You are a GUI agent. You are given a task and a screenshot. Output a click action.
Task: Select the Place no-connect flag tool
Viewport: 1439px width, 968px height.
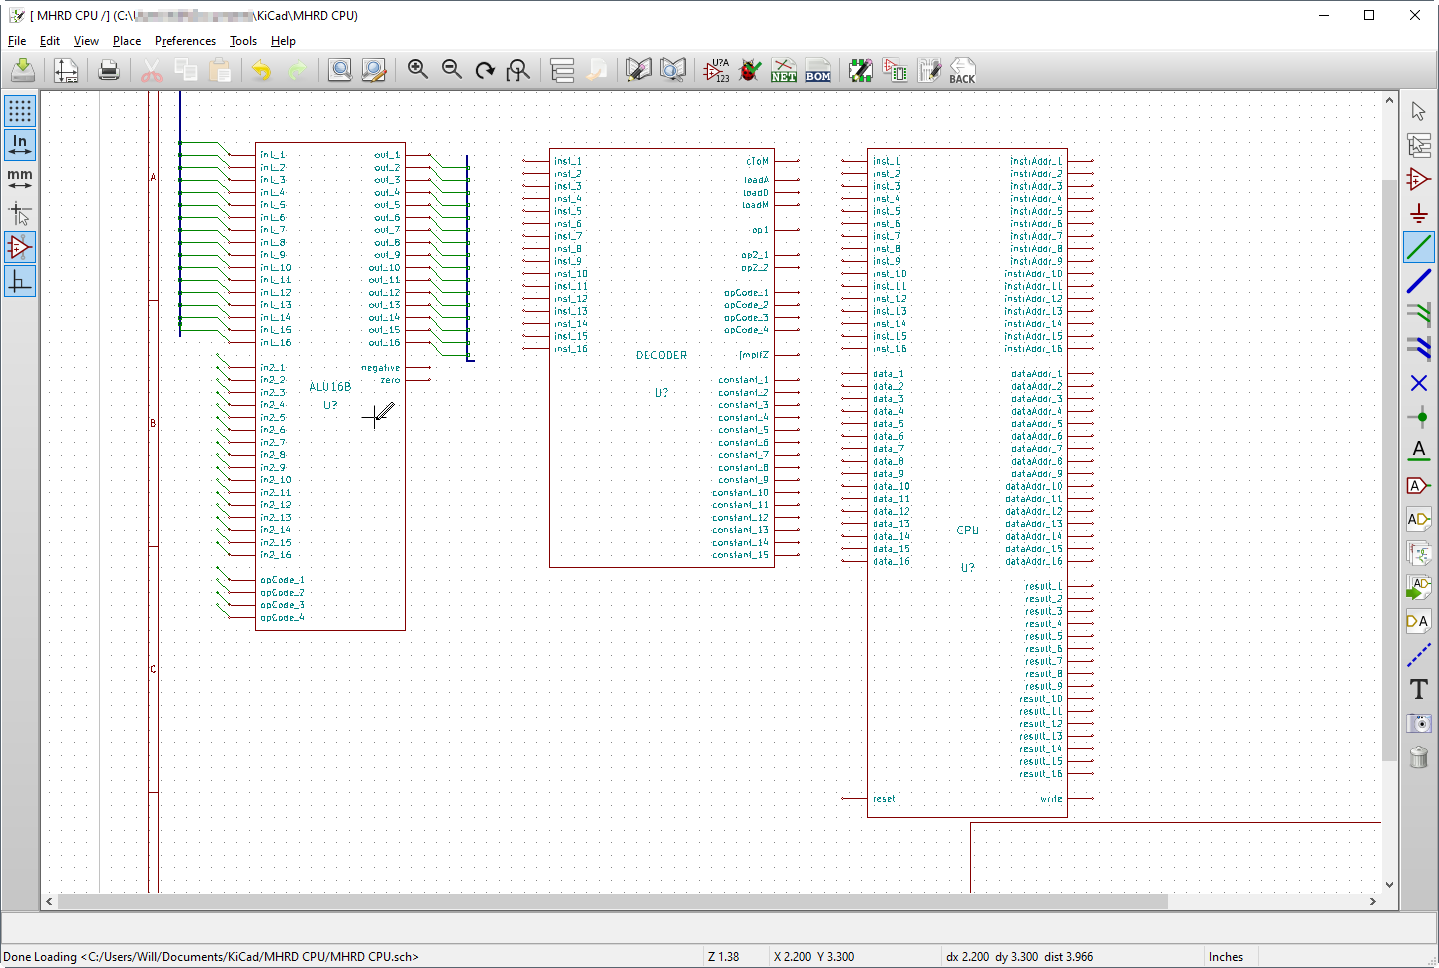point(1418,383)
